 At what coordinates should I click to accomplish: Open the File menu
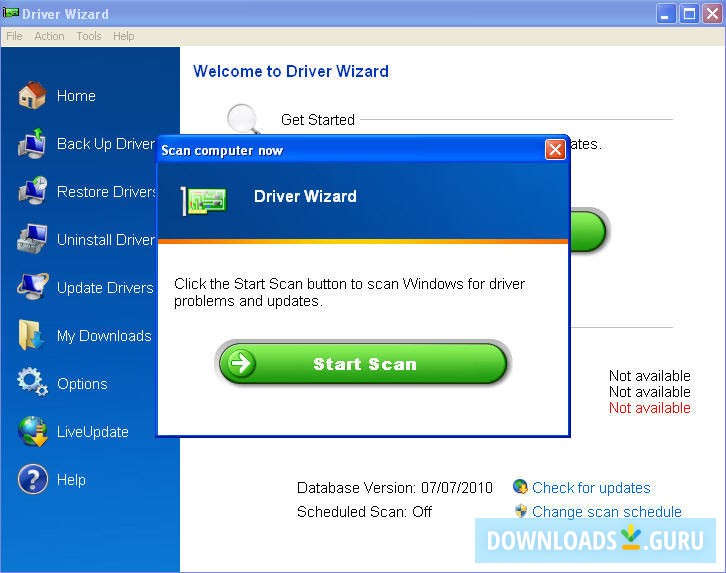point(14,36)
